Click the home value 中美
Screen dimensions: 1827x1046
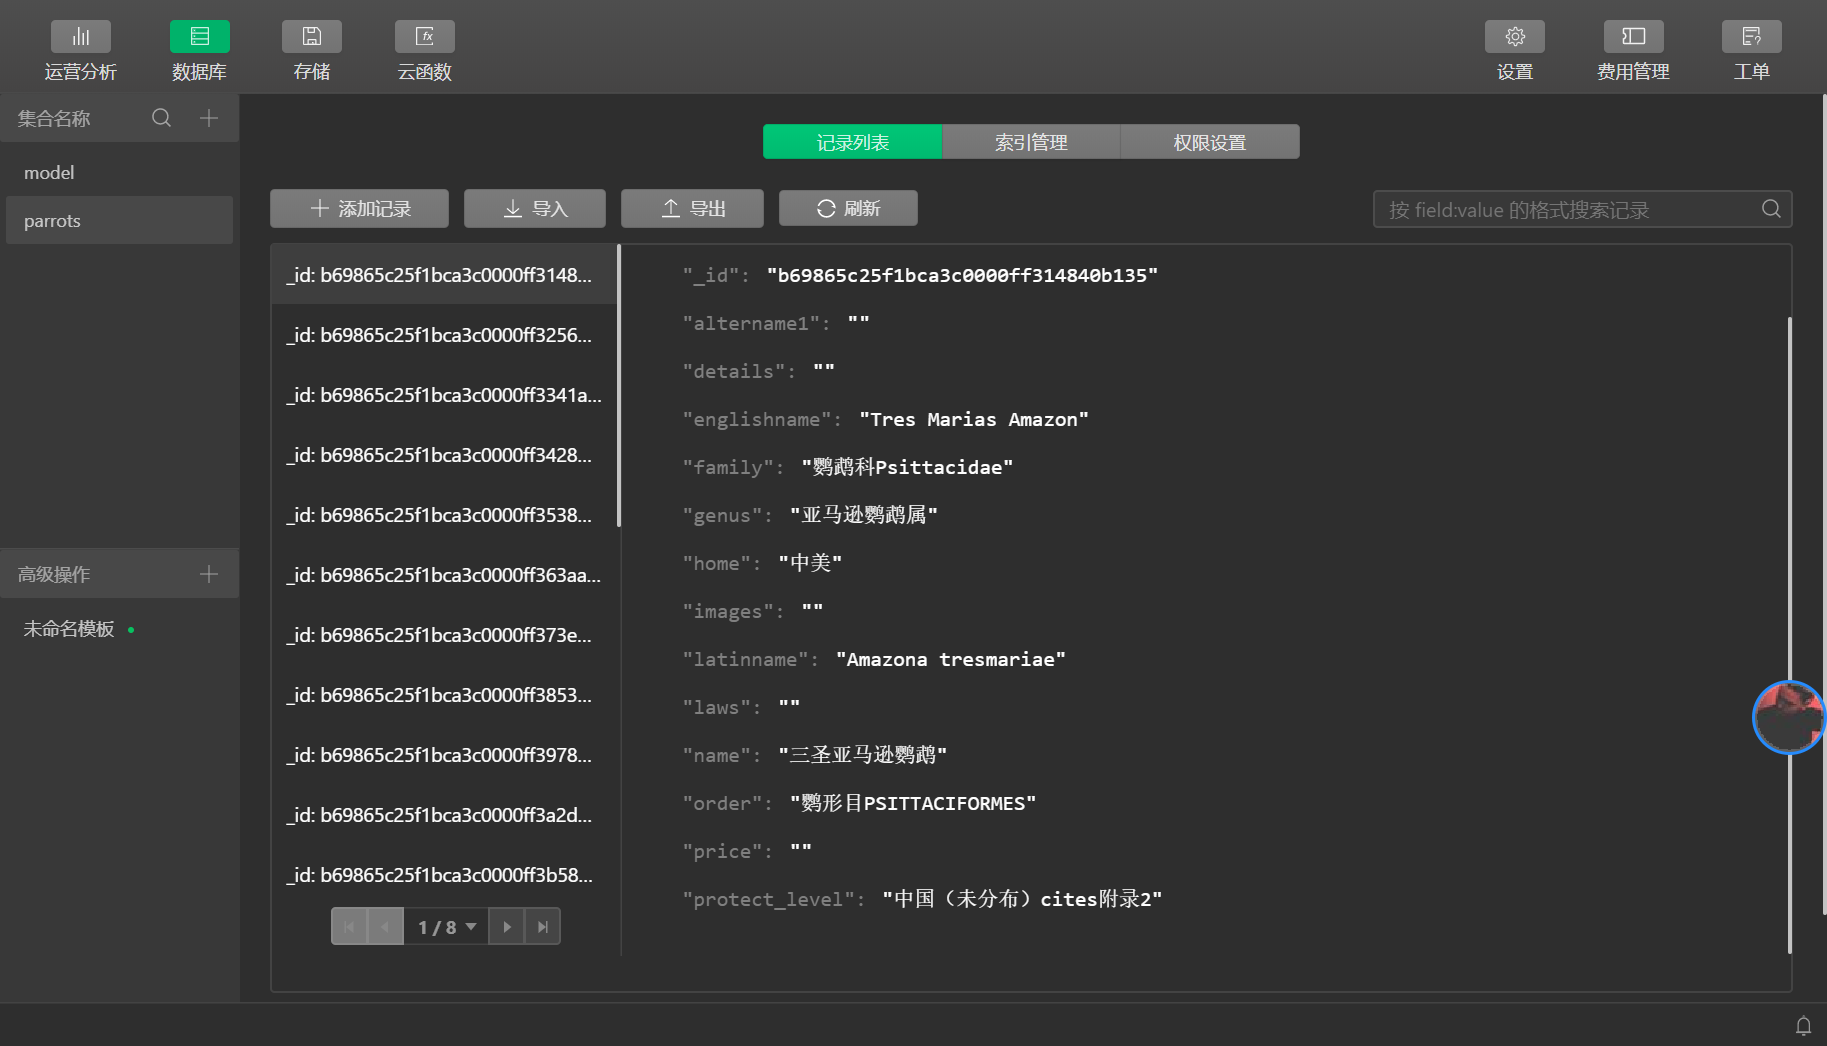point(810,563)
